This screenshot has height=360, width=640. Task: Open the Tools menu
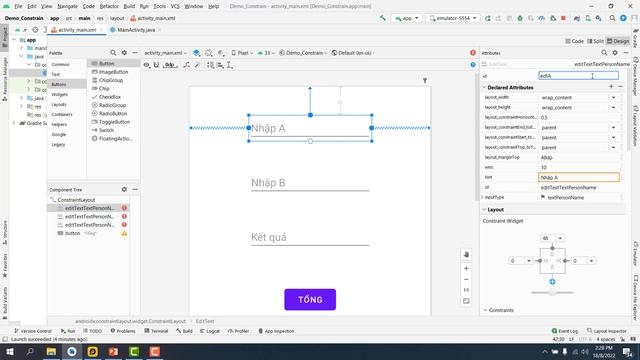pyautogui.click(x=160, y=7)
